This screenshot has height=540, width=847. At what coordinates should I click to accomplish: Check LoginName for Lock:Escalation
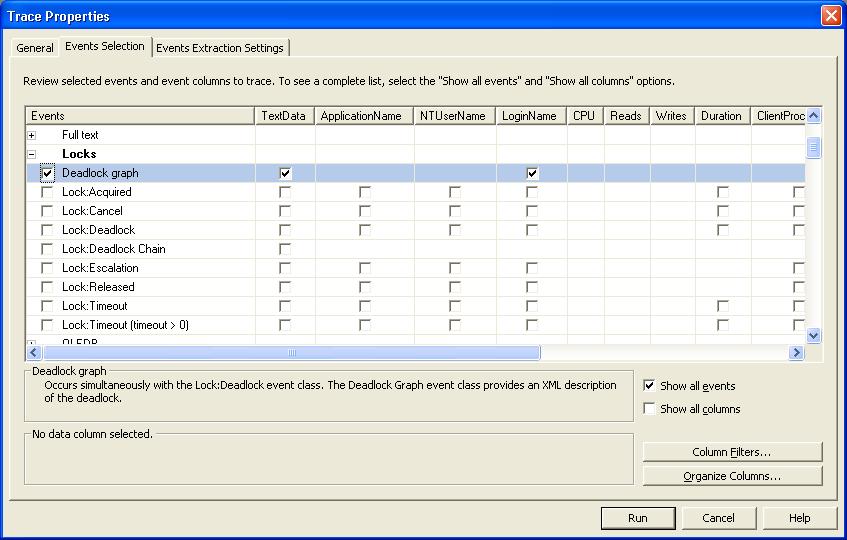point(532,268)
